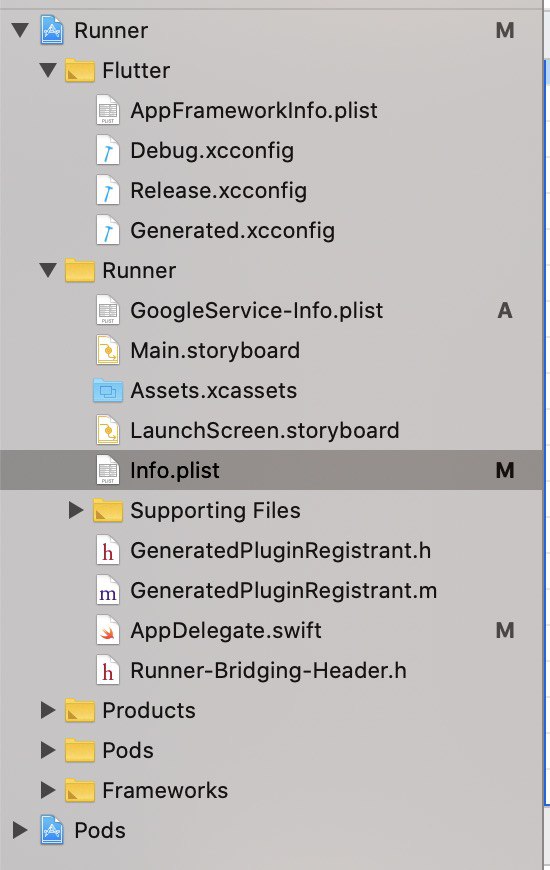Click the Runner-Bridging-Header.h file icon
550x870 pixels.
(108, 670)
